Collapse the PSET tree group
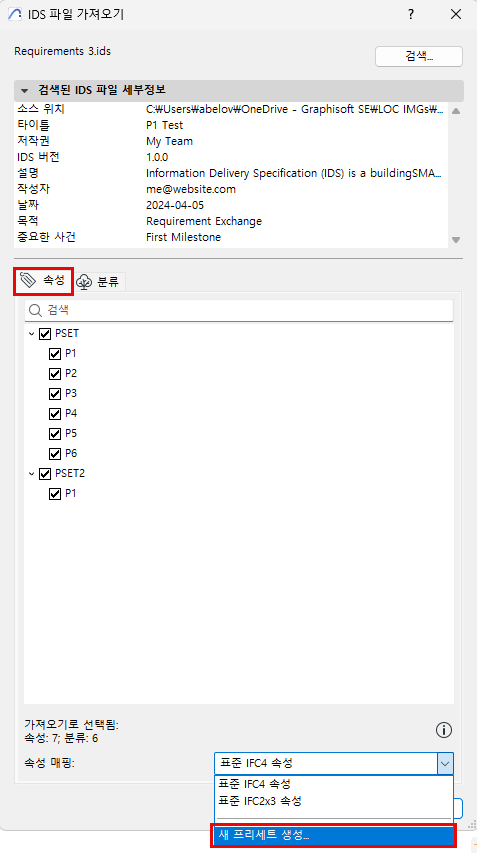This screenshot has width=477, height=853. point(32,333)
